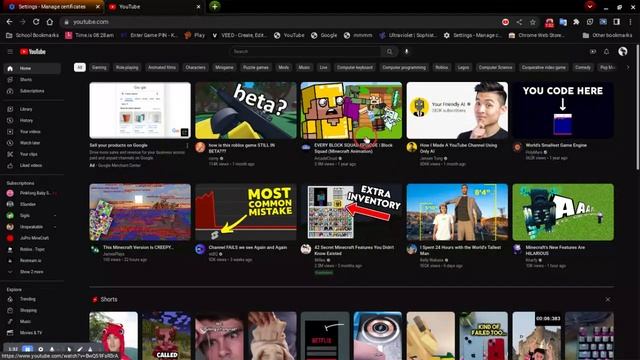Click the search magnifier button
Image resolution: width=640 pixels, height=360 pixels.
[389, 52]
